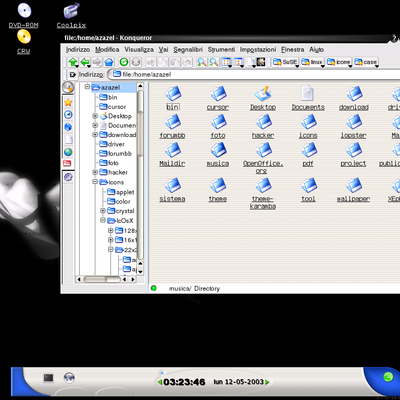Open the case bookmark folder
Viewport: 400px width, 400px height.
pyautogui.click(x=366, y=62)
